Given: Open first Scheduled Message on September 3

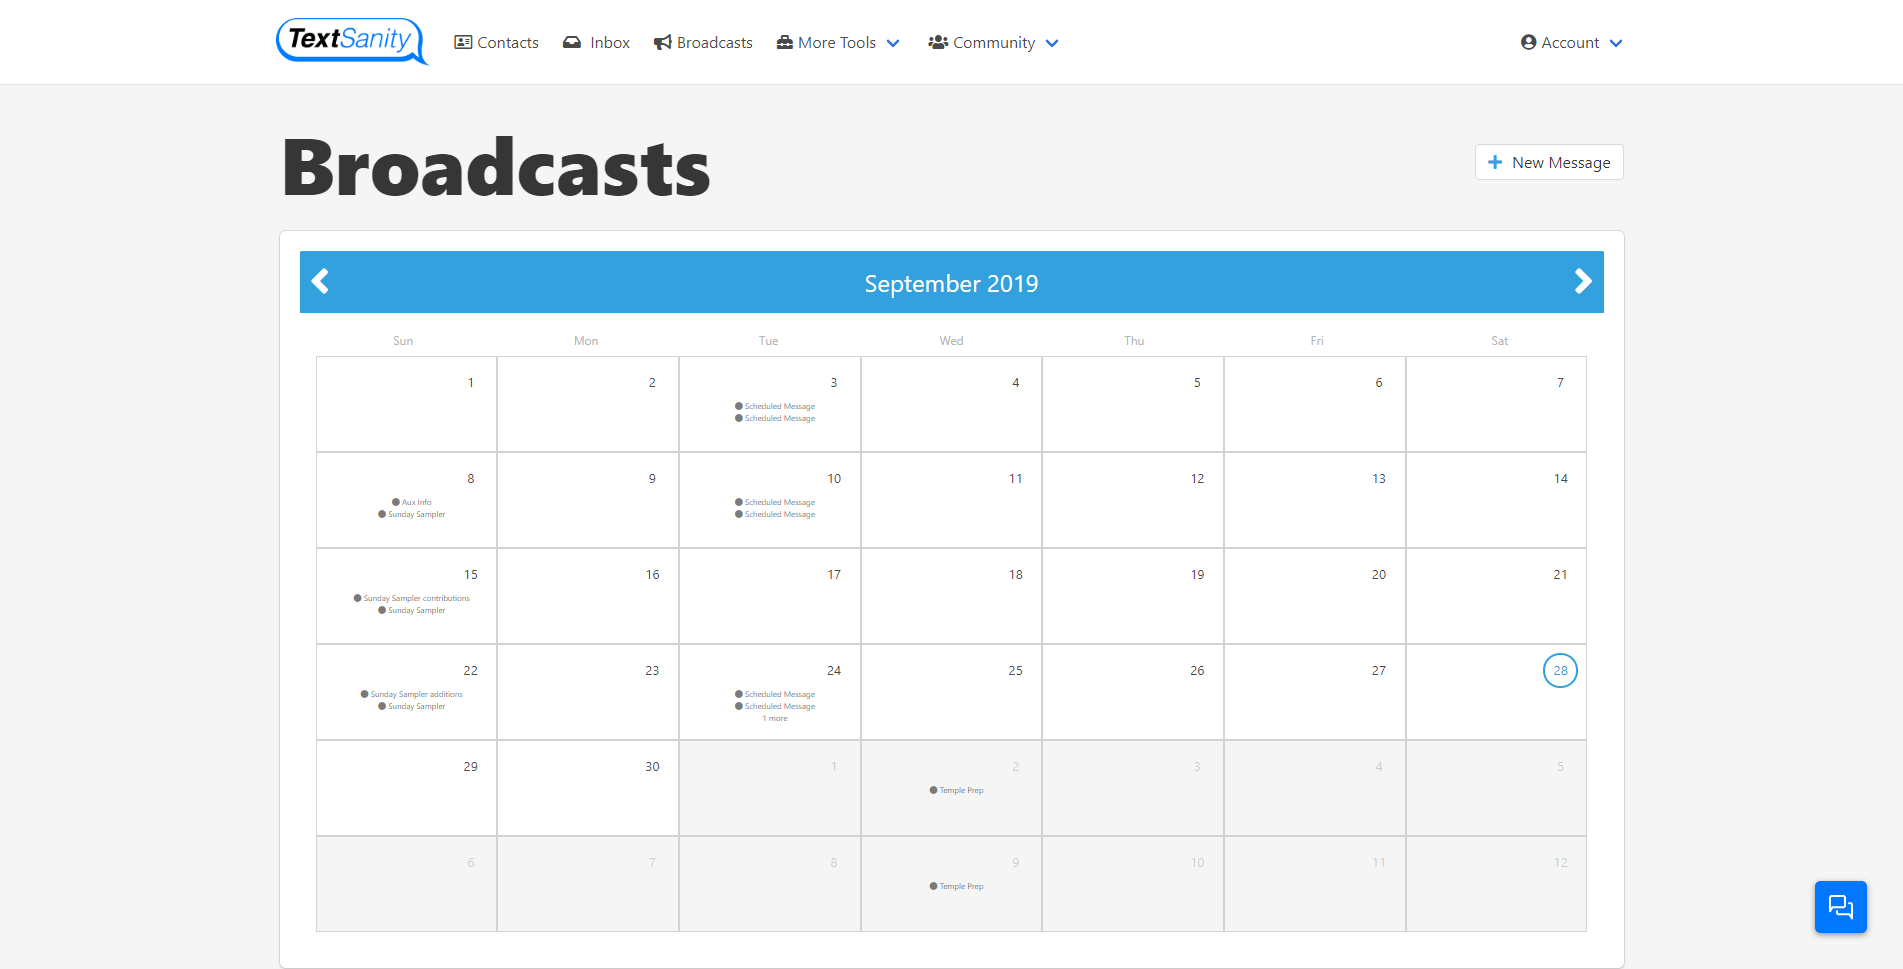Looking at the screenshot, I should point(775,406).
